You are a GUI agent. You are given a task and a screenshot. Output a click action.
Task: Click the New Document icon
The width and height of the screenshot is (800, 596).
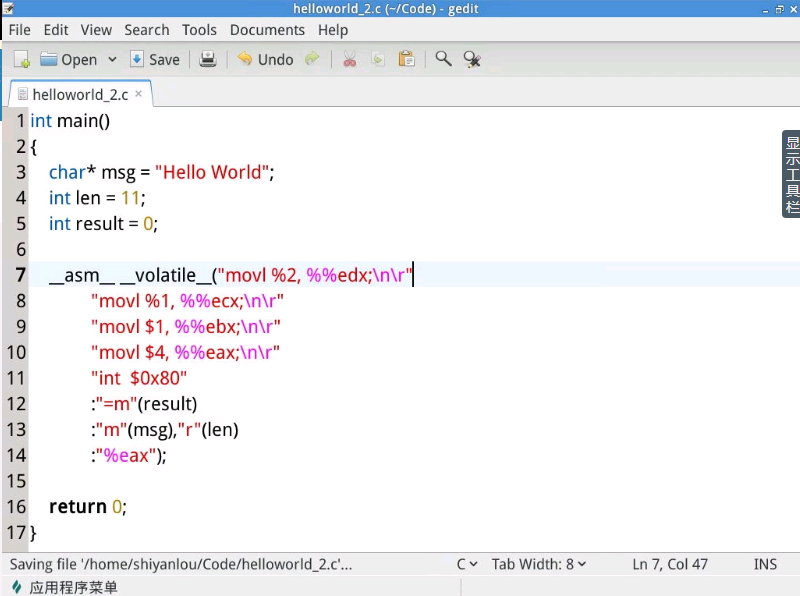click(21, 60)
